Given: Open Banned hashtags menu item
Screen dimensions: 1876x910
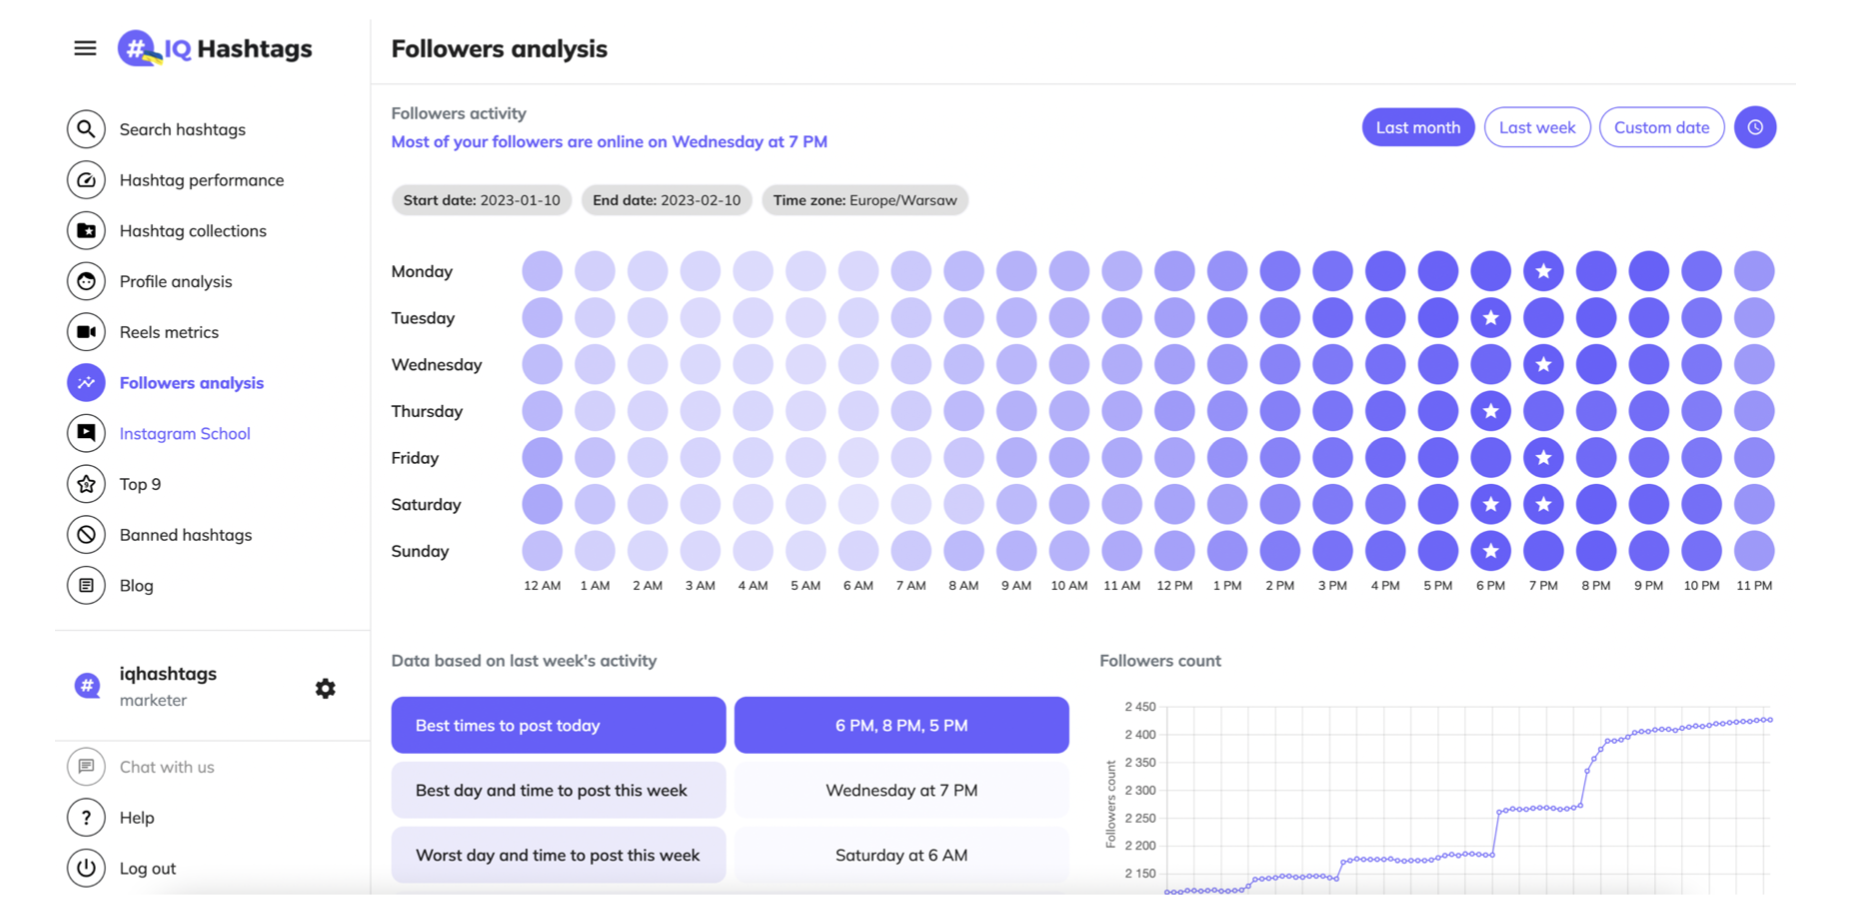Looking at the screenshot, I should (185, 535).
